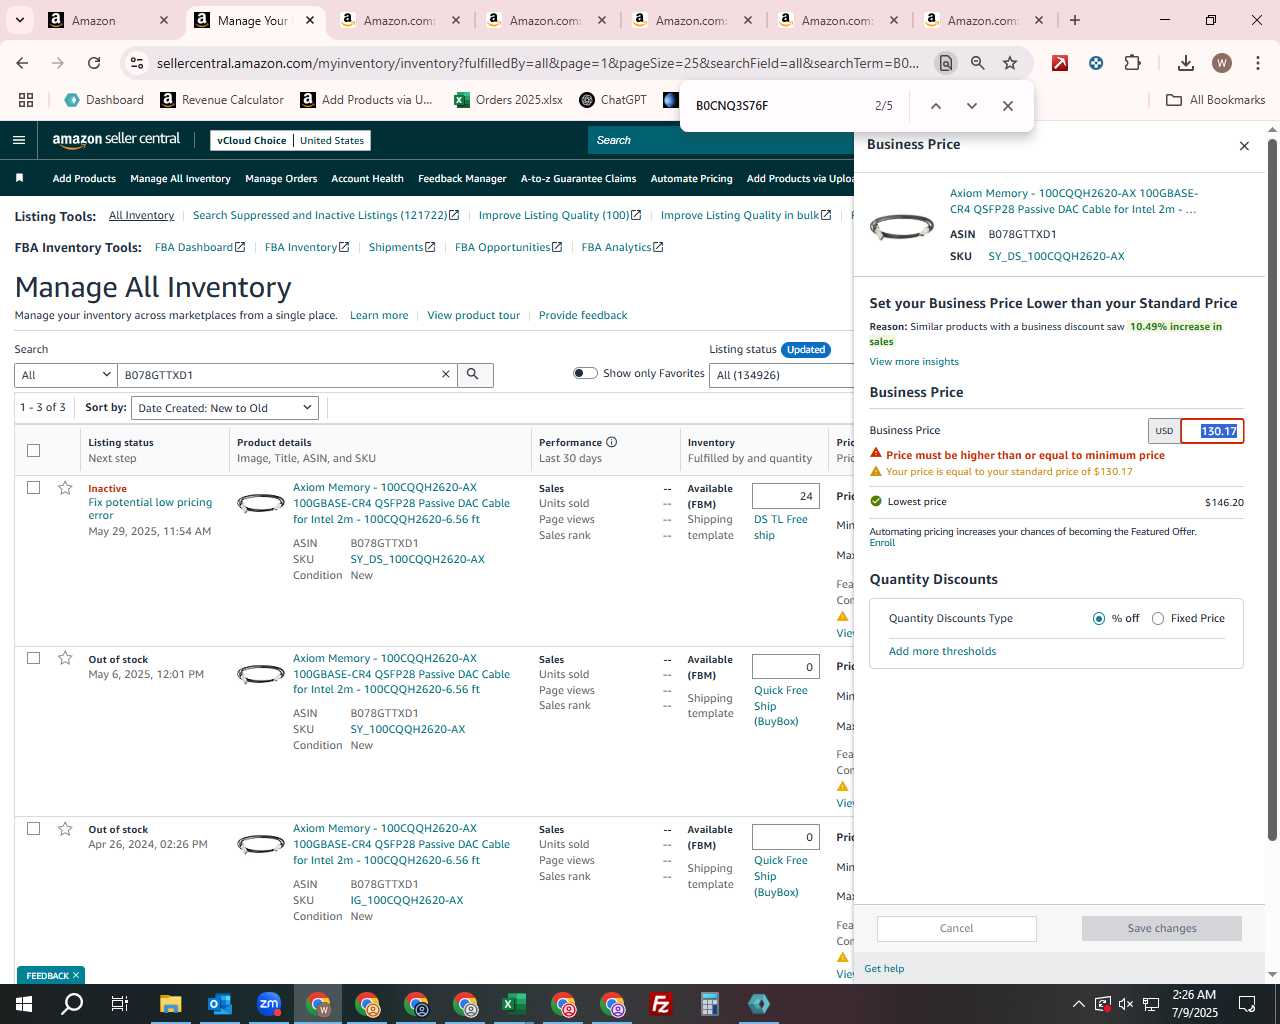The image size is (1280, 1024).
Task: Open Automate Pricing nav item
Action: click(x=691, y=179)
